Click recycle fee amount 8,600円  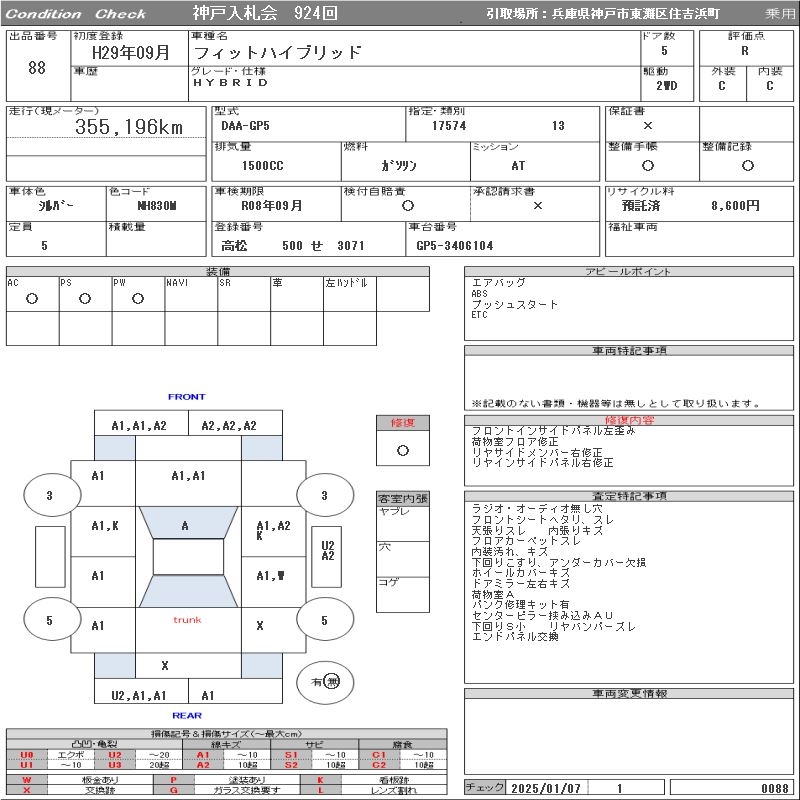pos(735,206)
